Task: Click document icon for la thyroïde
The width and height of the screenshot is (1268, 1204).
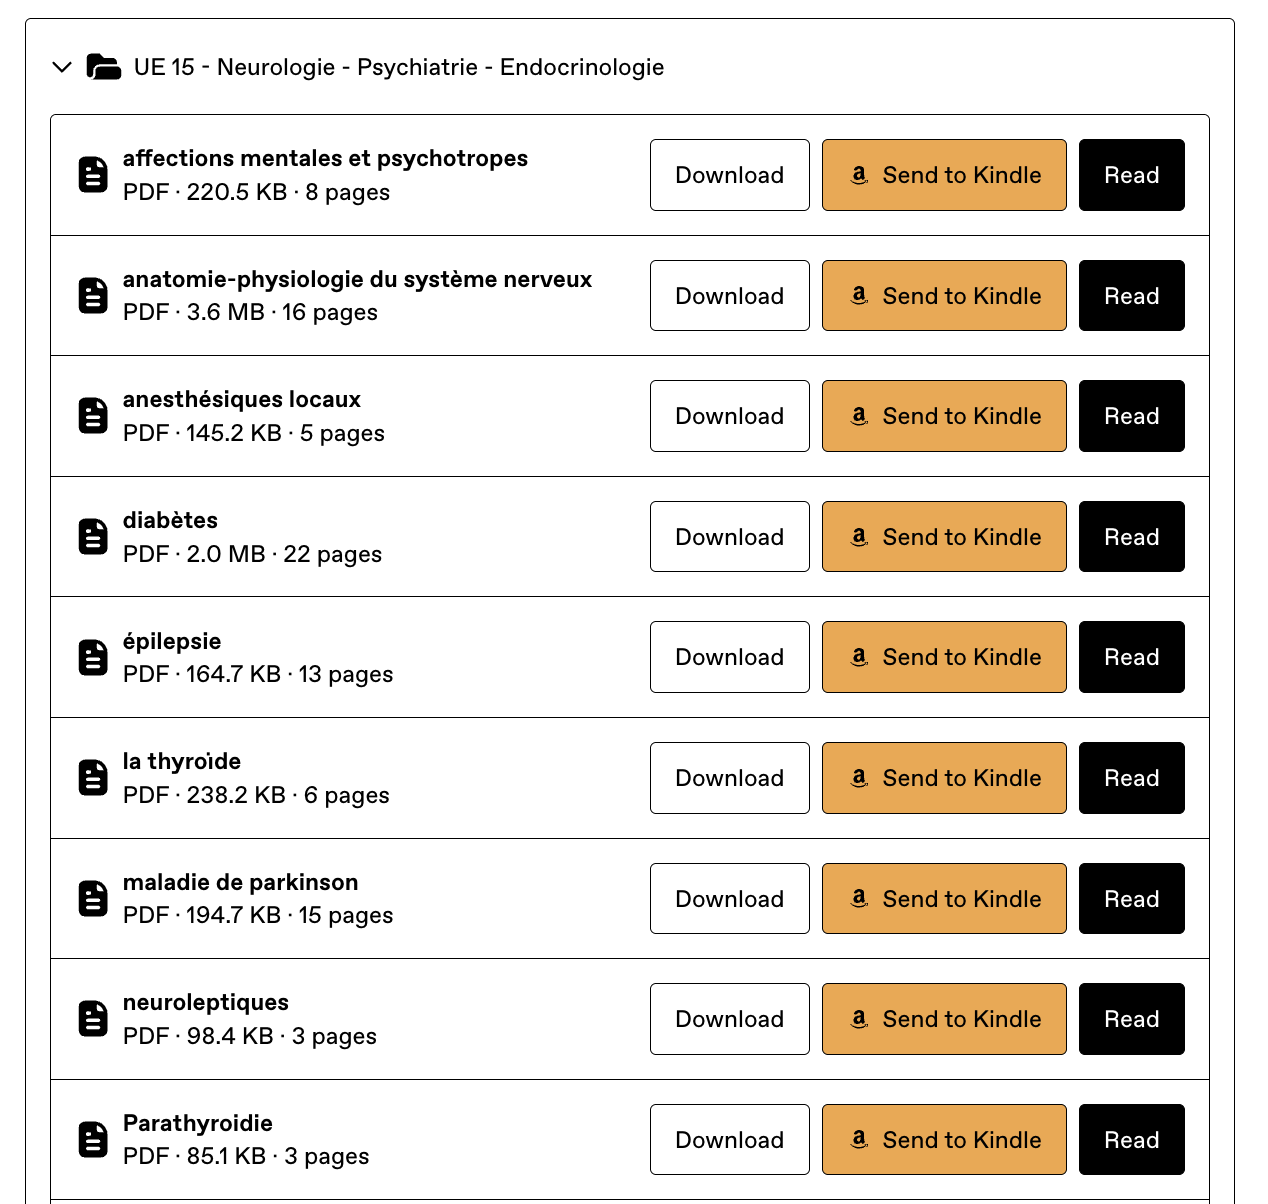Action: 93,778
